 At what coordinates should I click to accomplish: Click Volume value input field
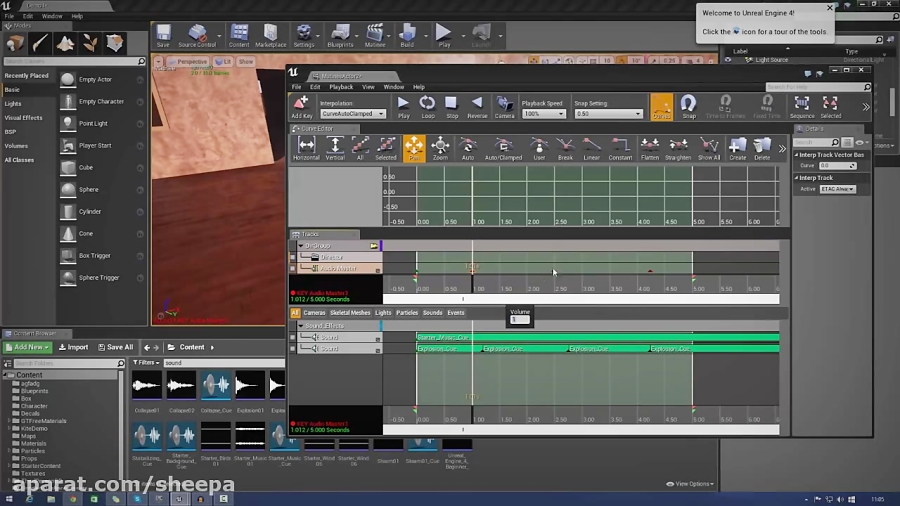(519, 320)
